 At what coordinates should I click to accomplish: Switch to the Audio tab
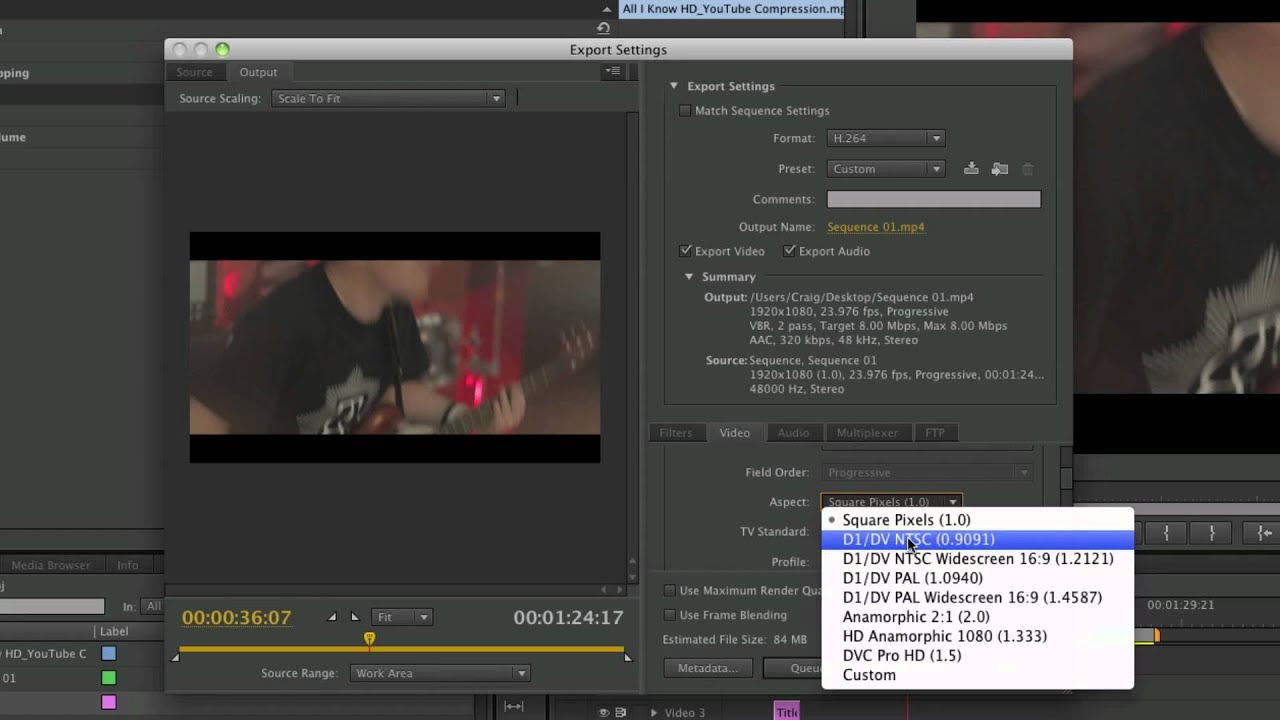tap(794, 432)
